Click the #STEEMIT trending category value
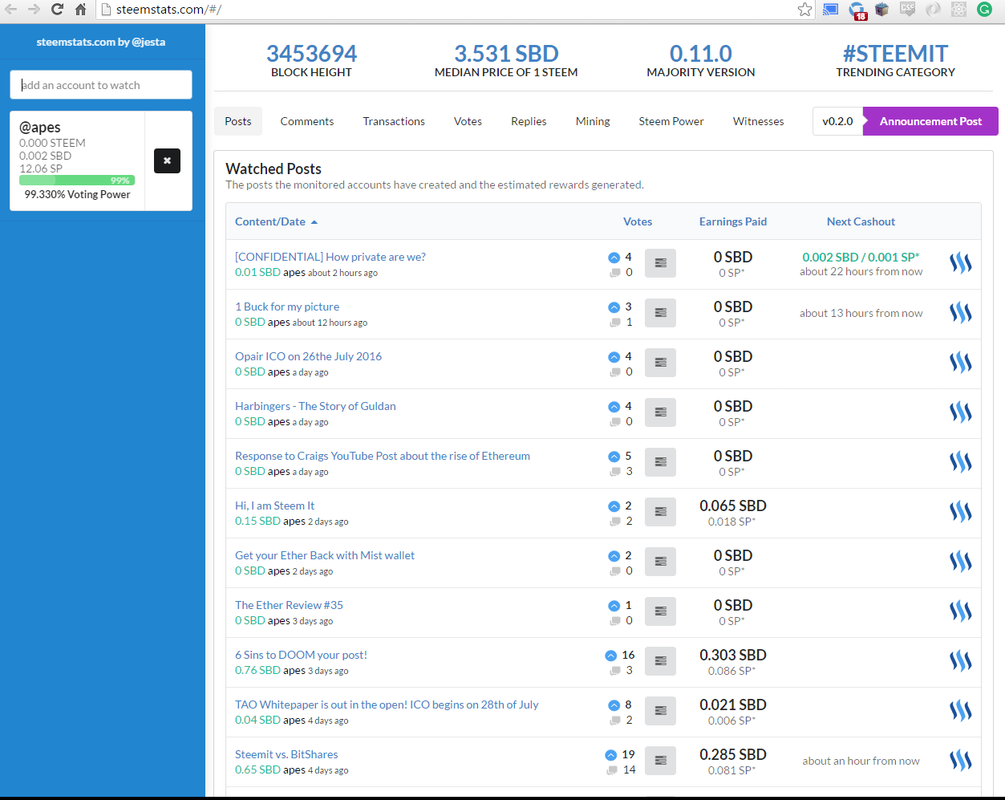The height and width of the screenshot is (800, 1005). pyautogui.click(x=895, y=54)
